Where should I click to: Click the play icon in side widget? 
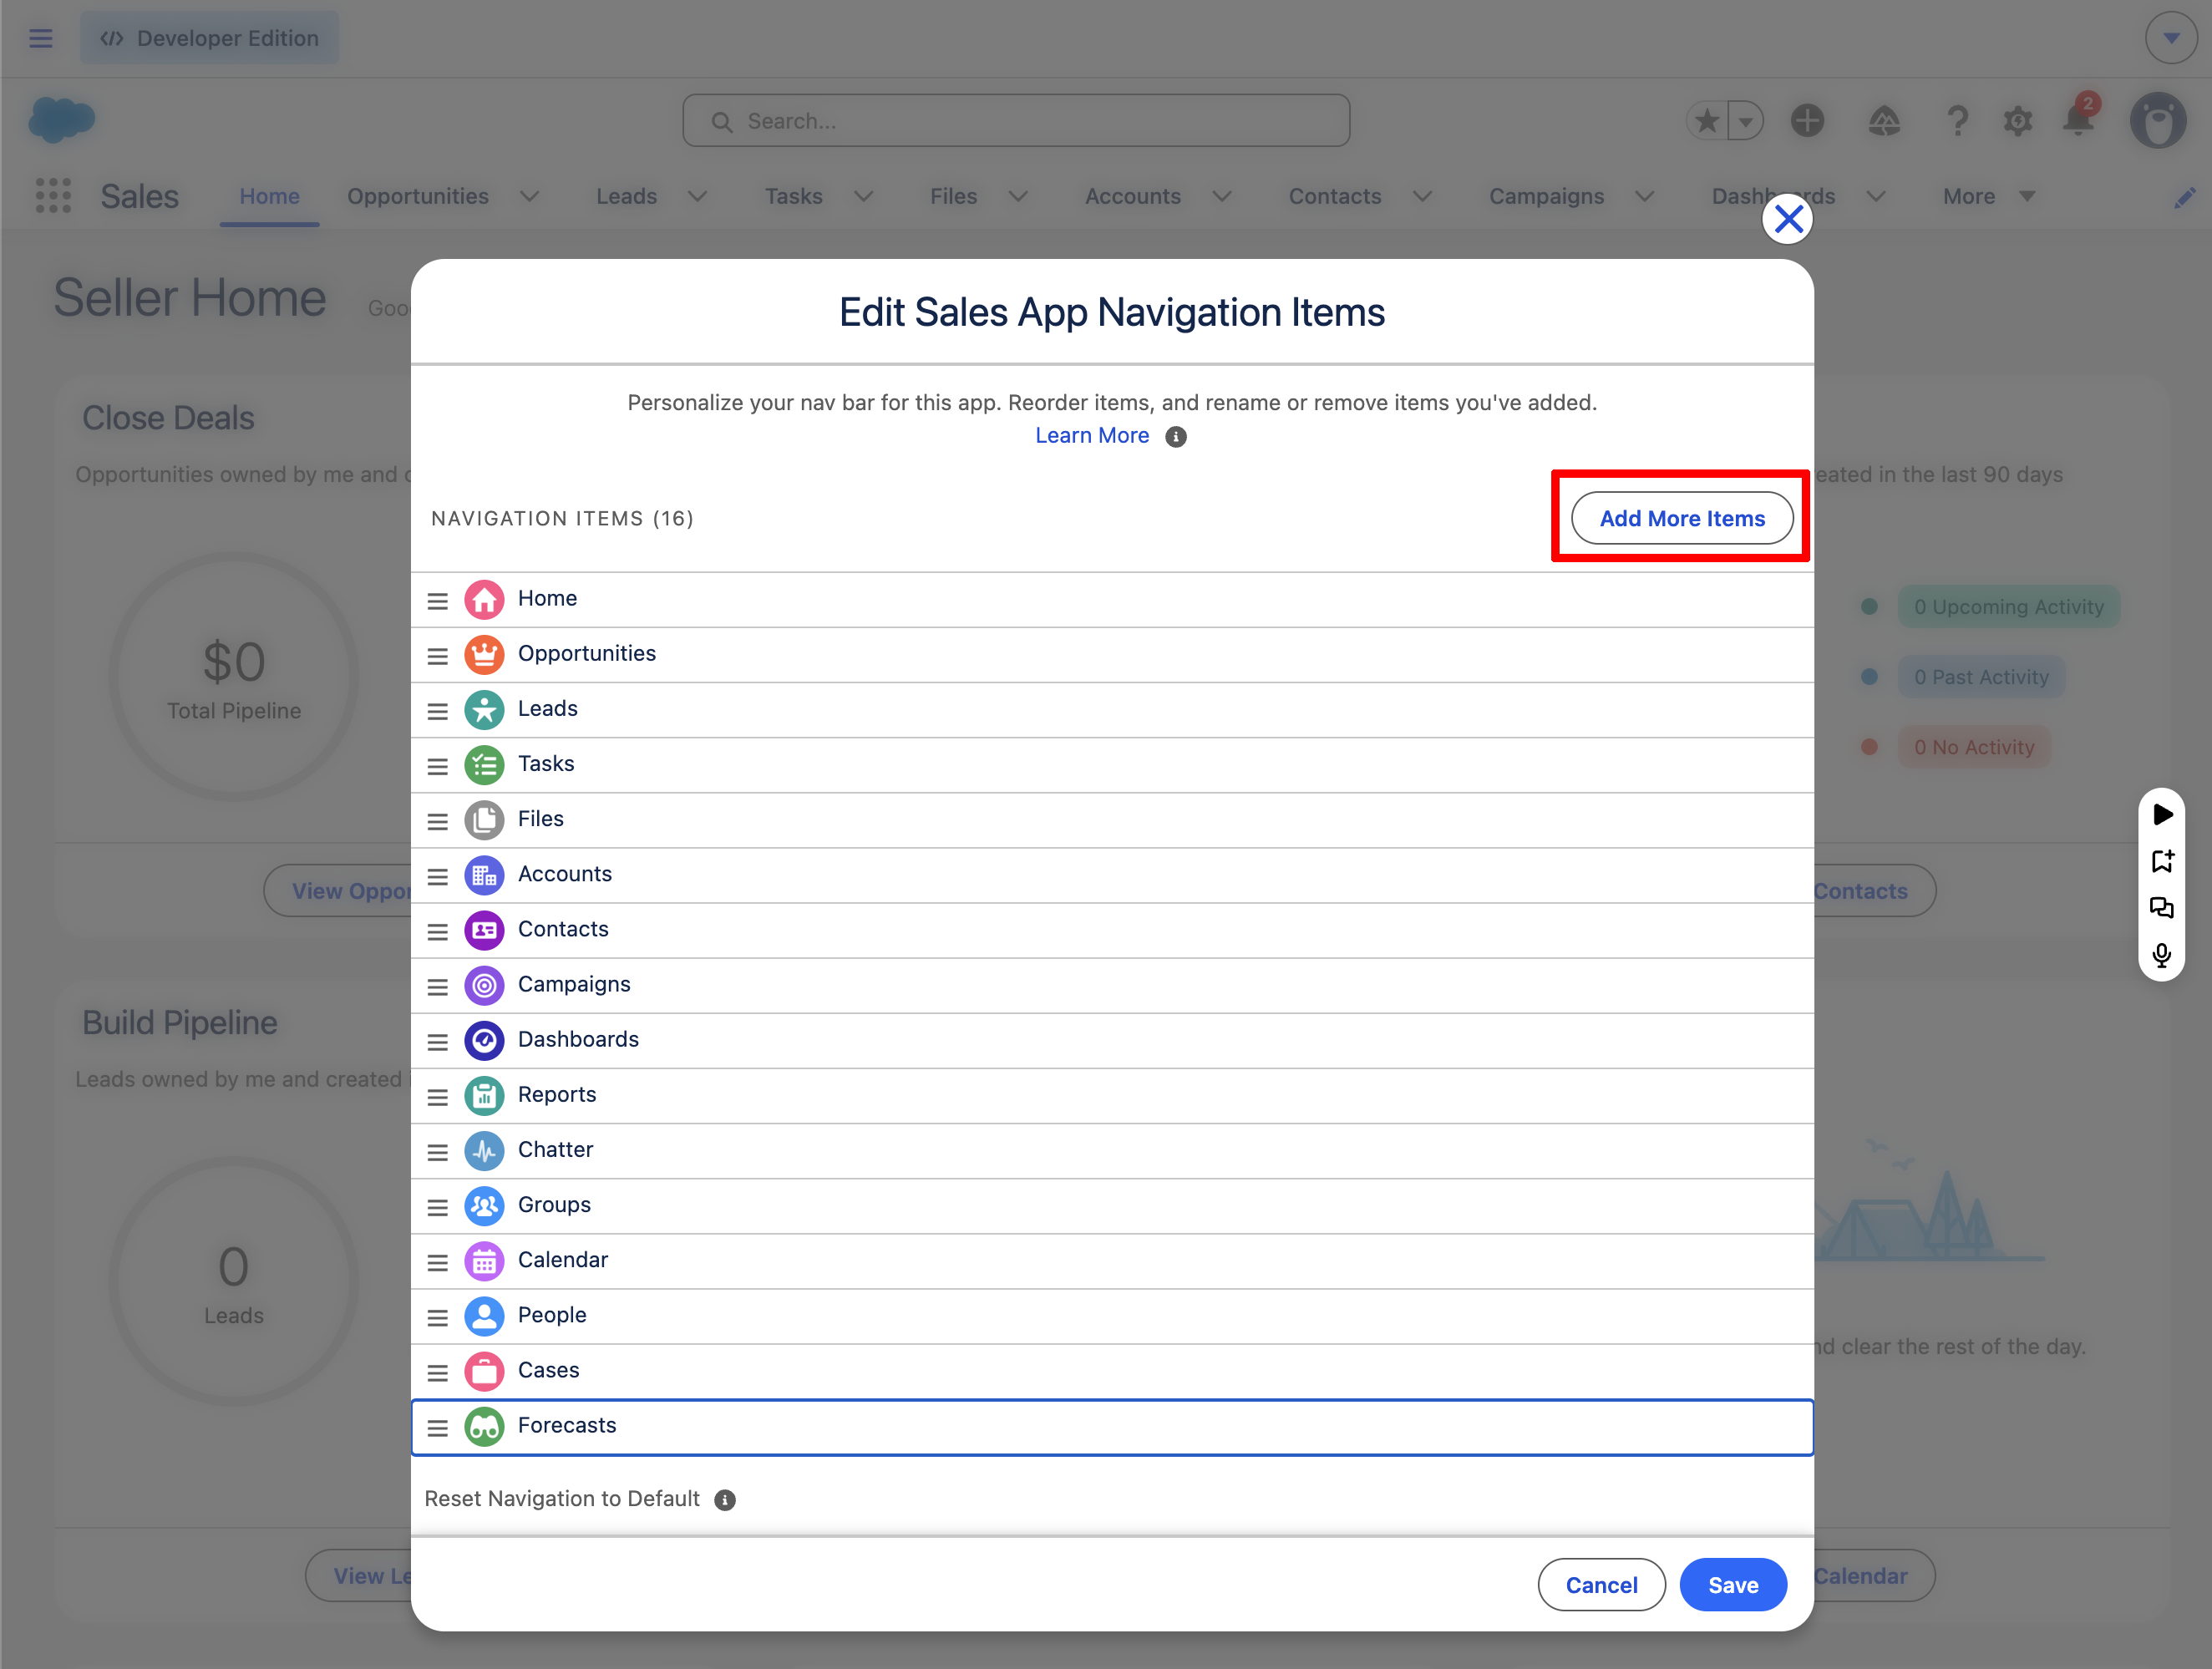[2161, 814]
